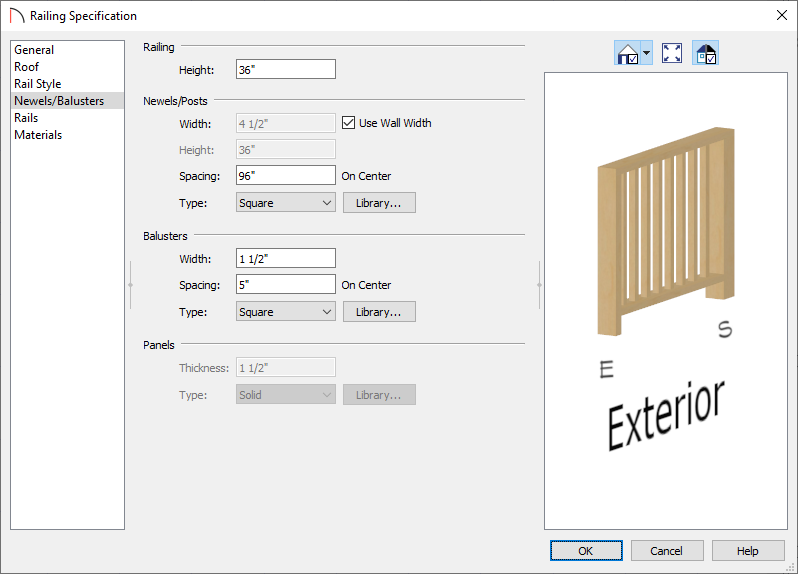798x574 pixels.
Task: Click the Railing Specification title icon
Action: tap(16, 16)
